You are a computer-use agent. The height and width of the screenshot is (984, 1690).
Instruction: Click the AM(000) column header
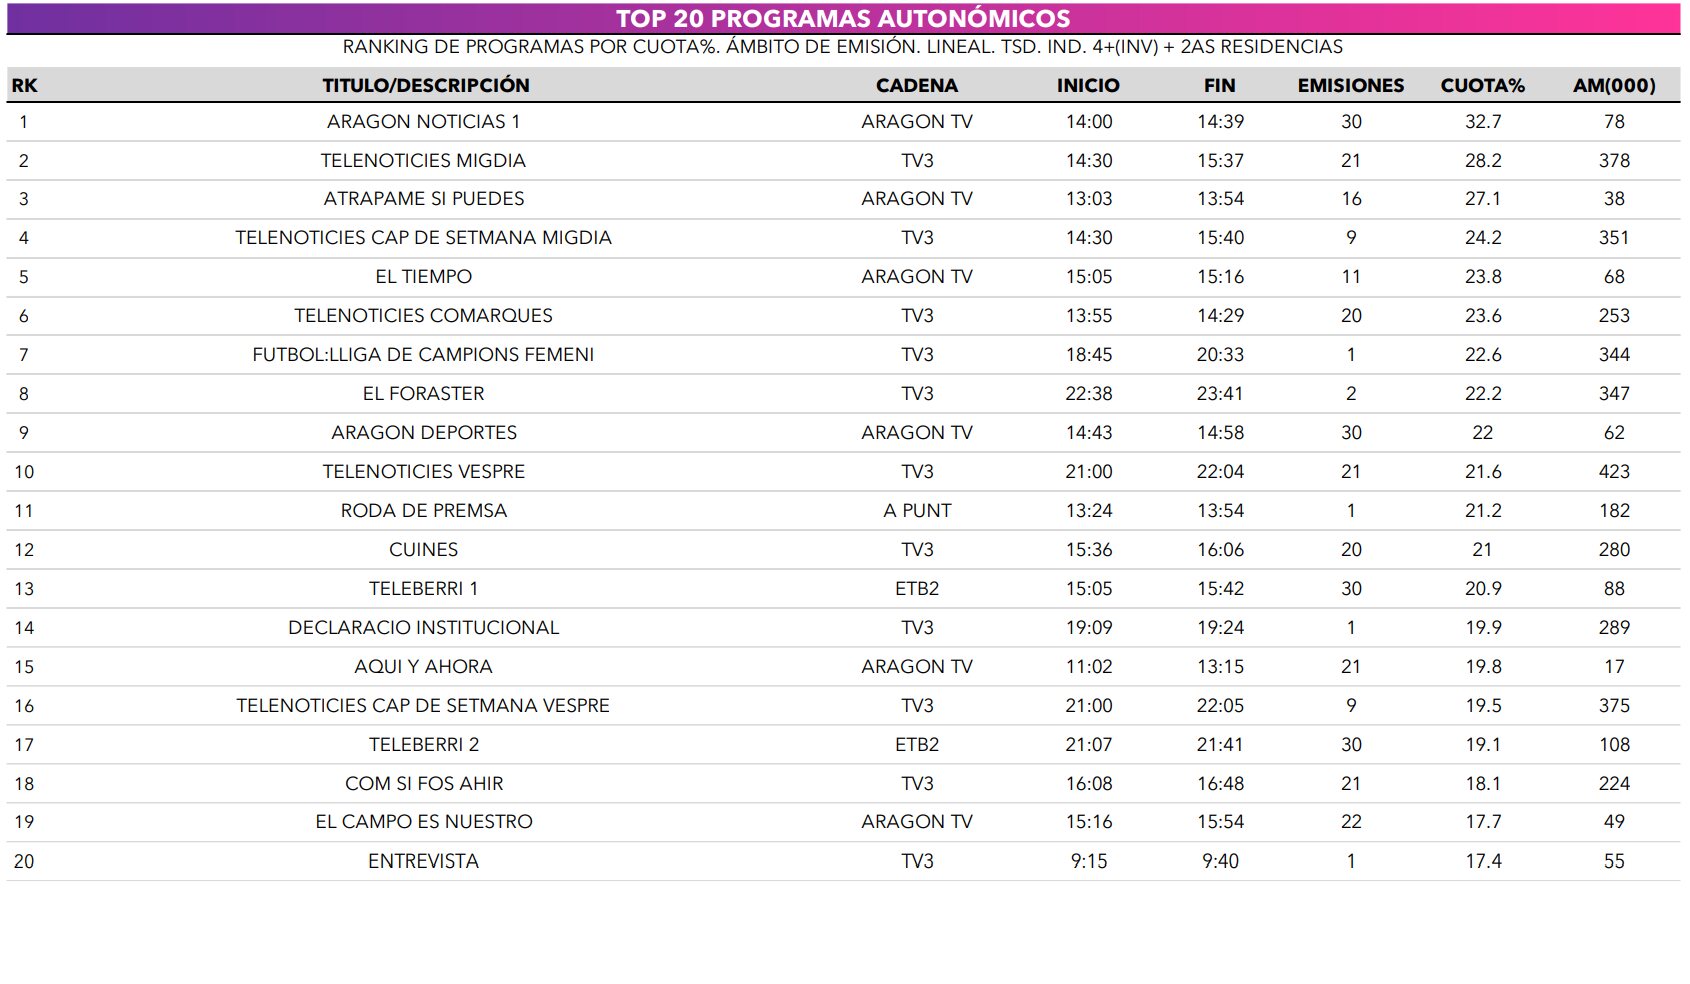(x=1613, y=86)
